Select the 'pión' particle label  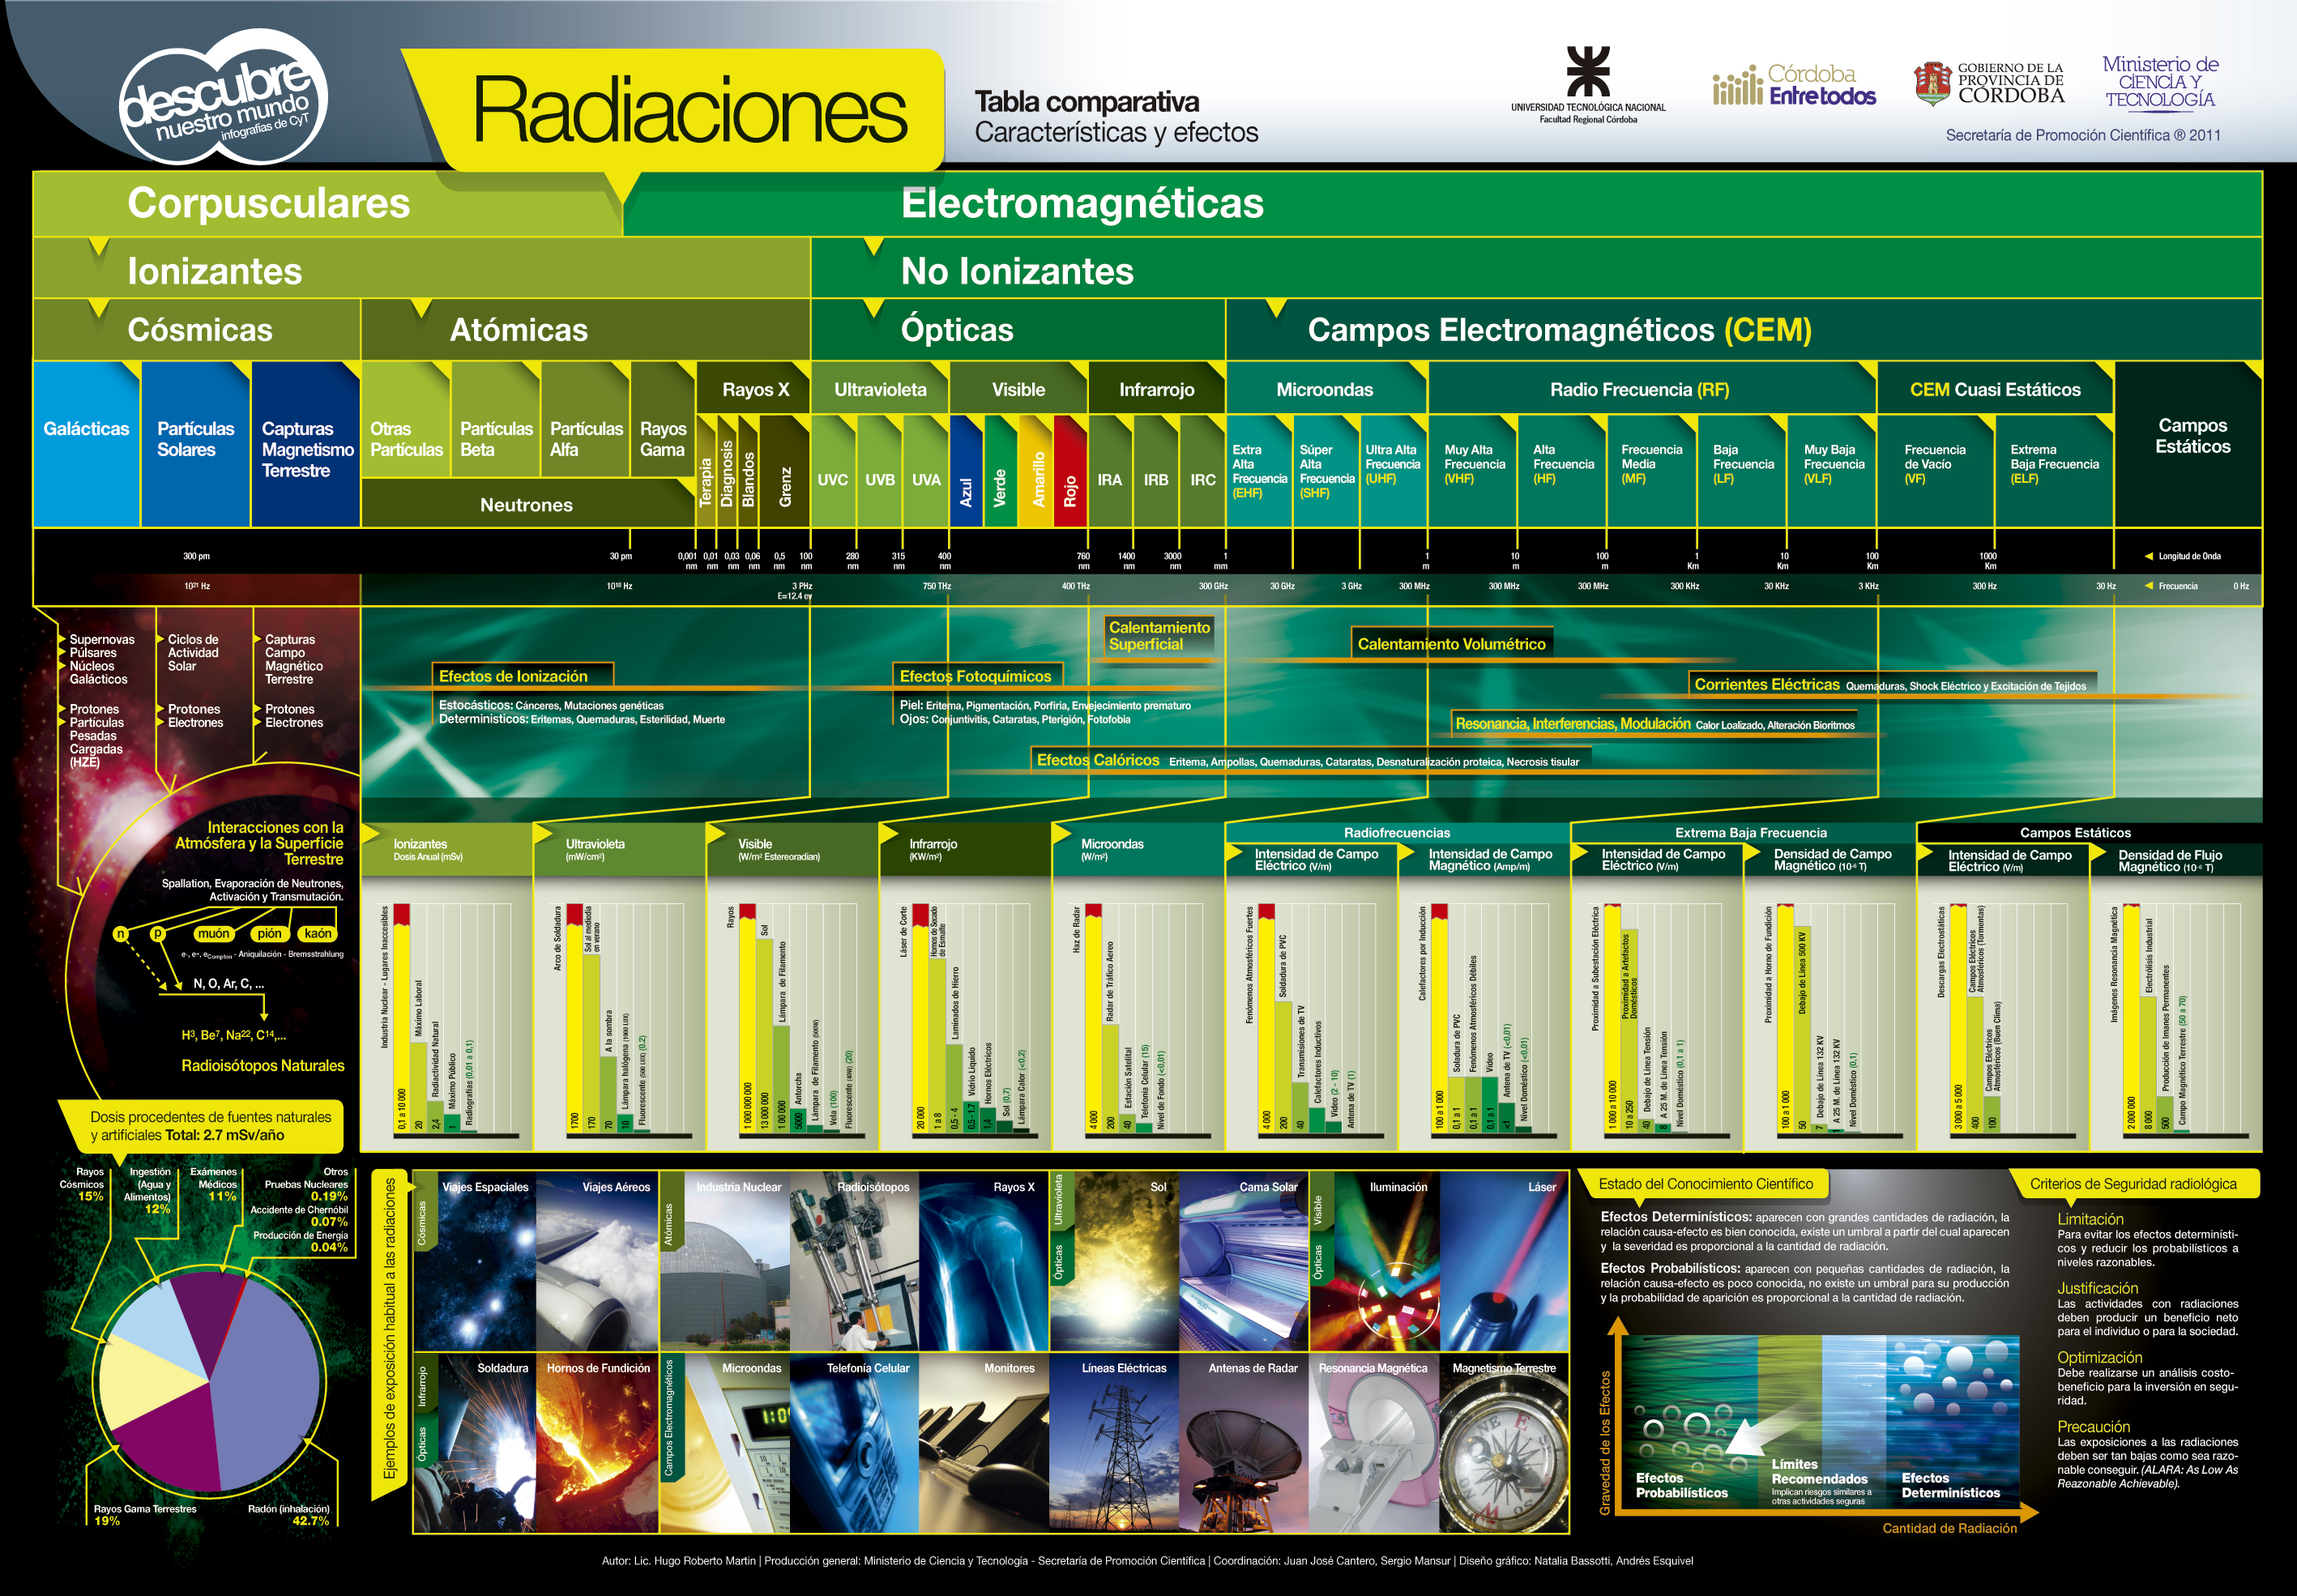[x=269, y=933]
